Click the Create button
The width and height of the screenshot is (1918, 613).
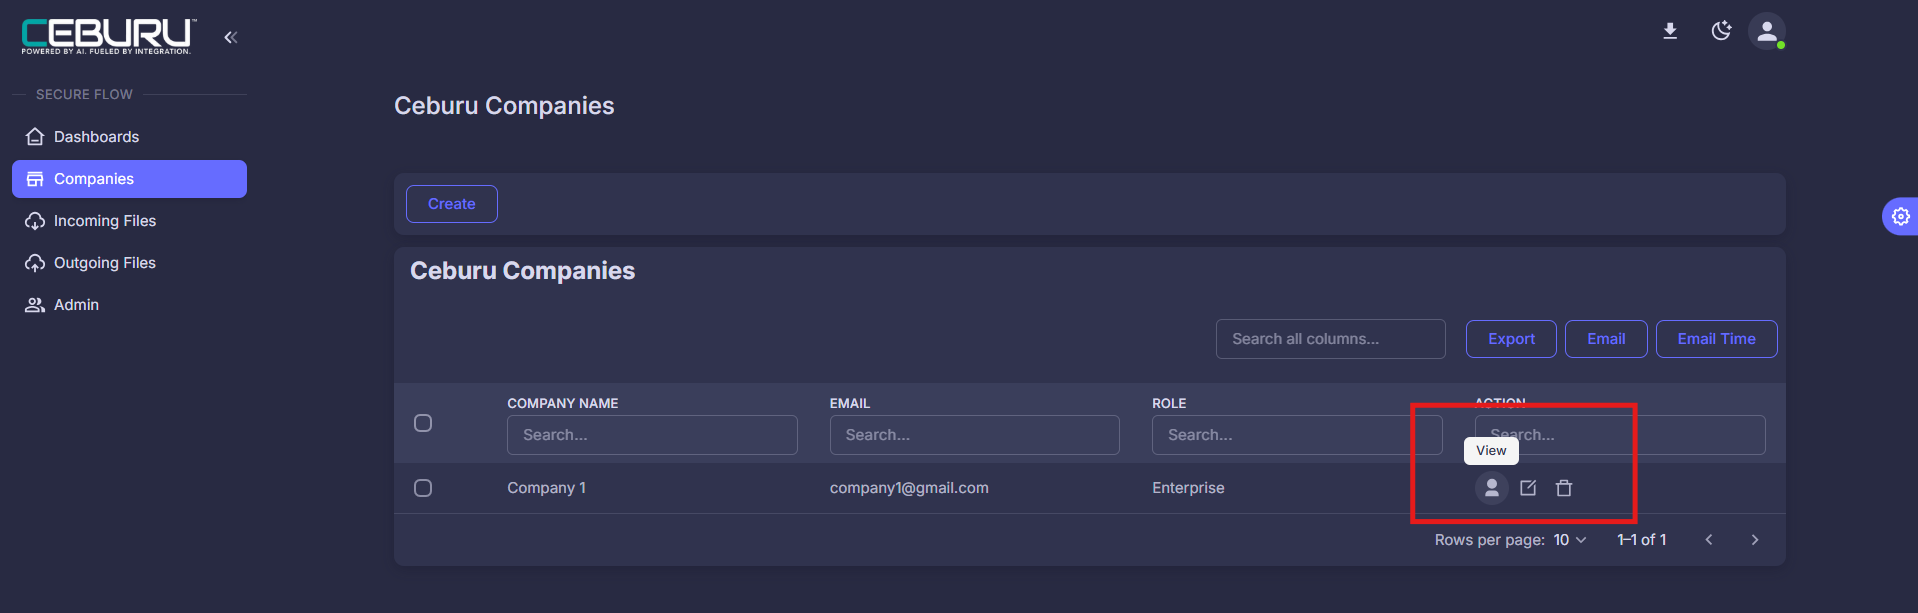pyautogui.click(x=452, y=204)
